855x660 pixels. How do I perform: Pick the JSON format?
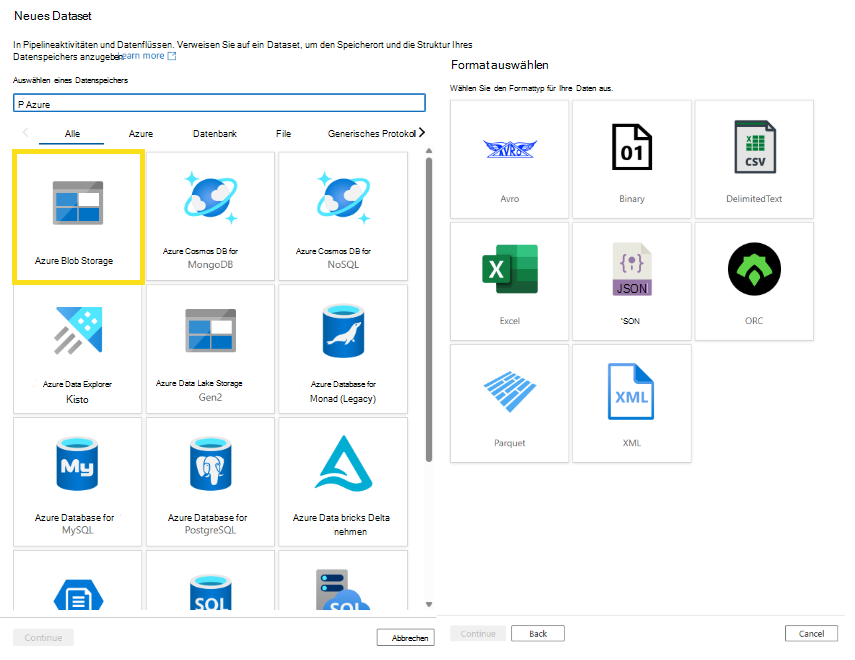(x=631, y=280)
